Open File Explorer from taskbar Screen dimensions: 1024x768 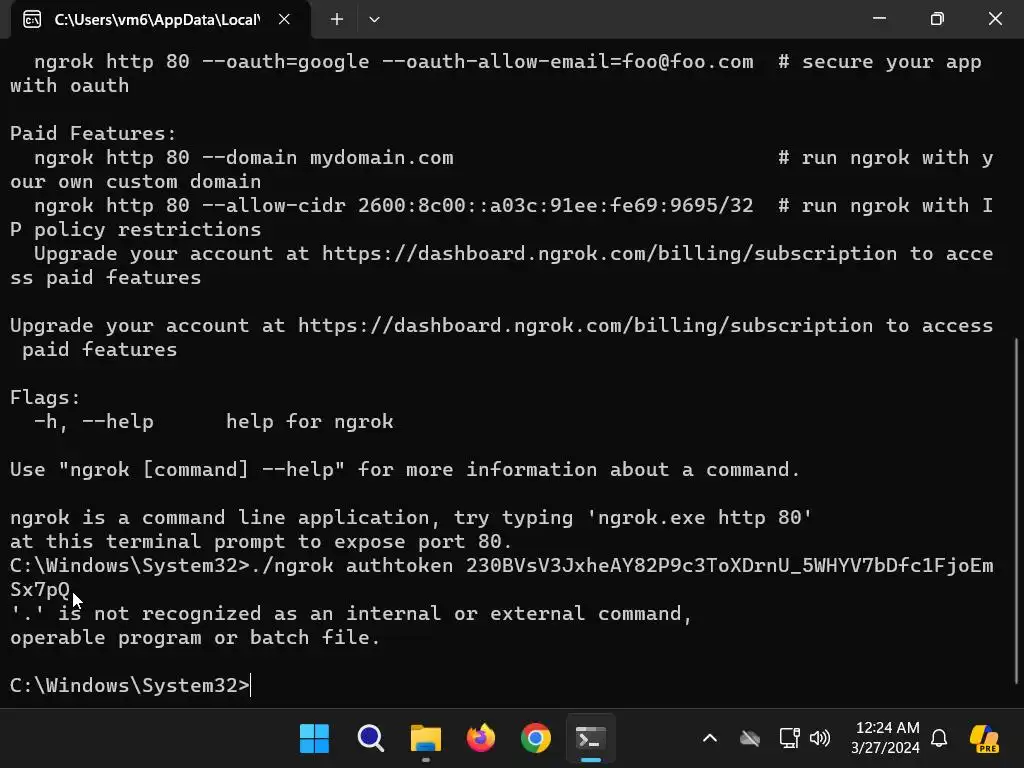point(426,739)
